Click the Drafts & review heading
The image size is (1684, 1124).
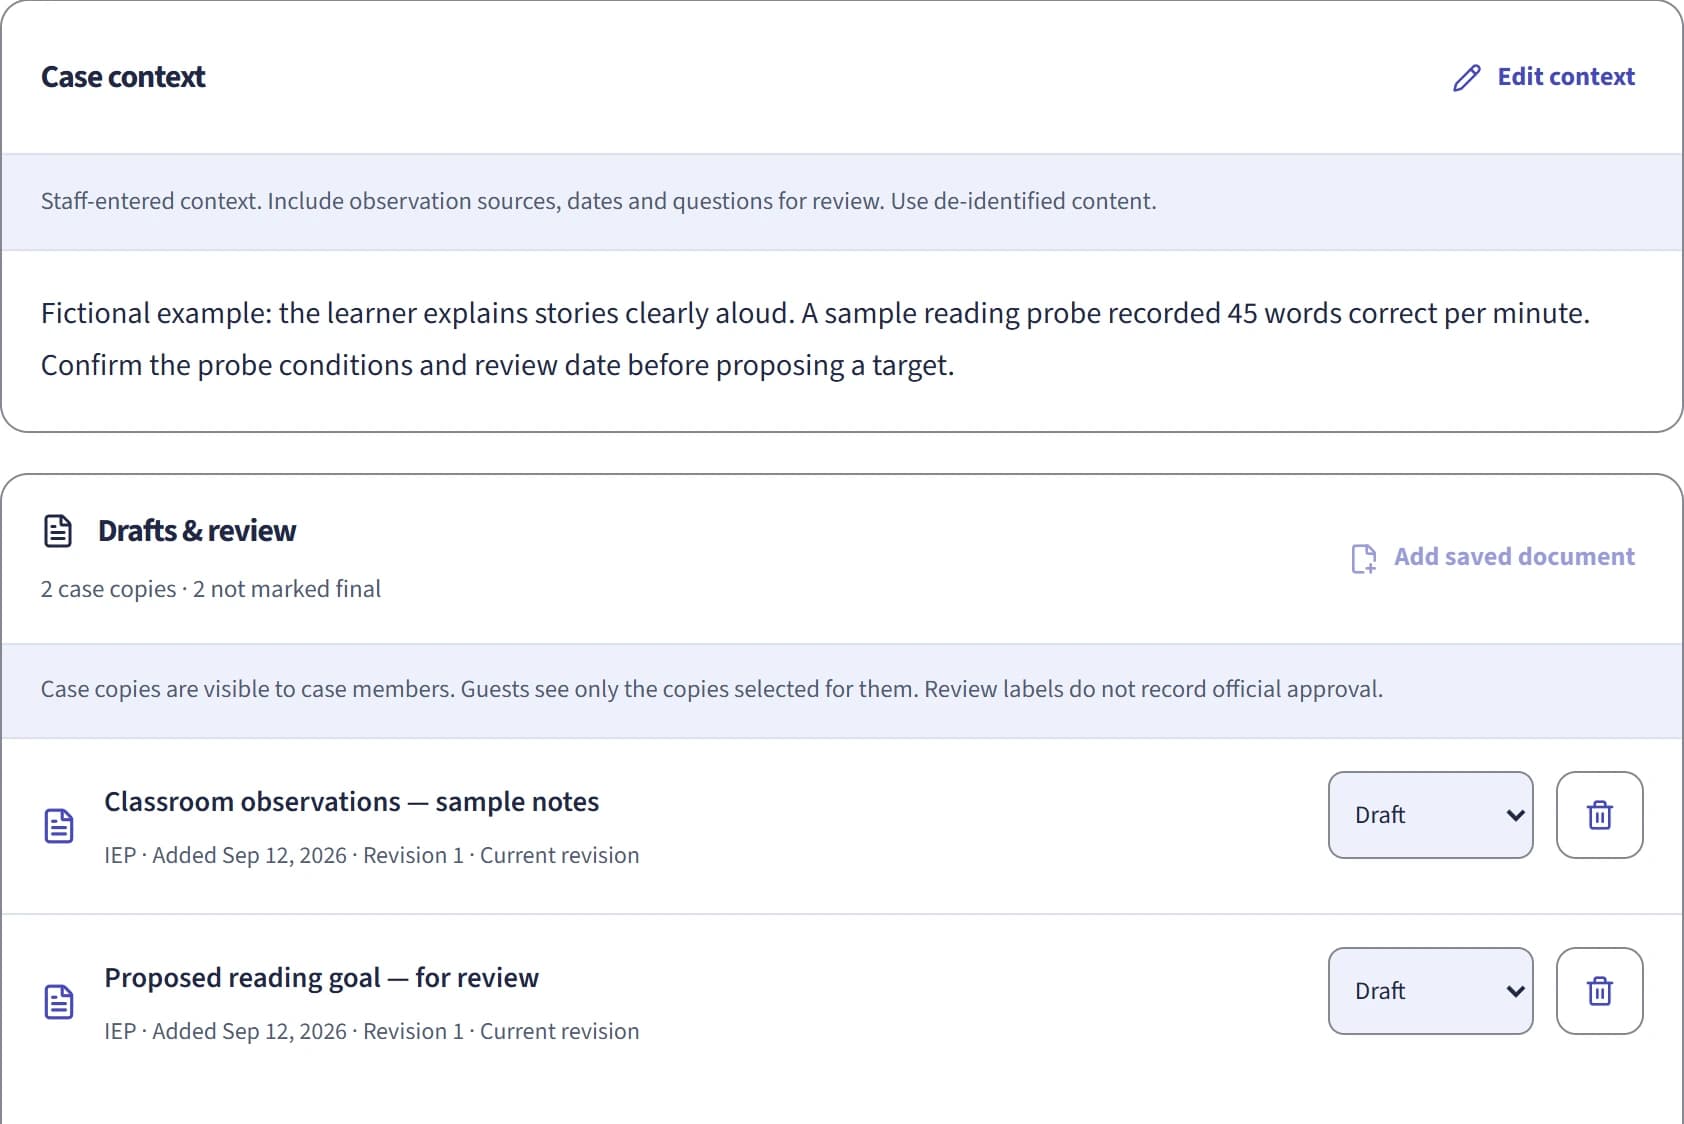tap(197, 531)
